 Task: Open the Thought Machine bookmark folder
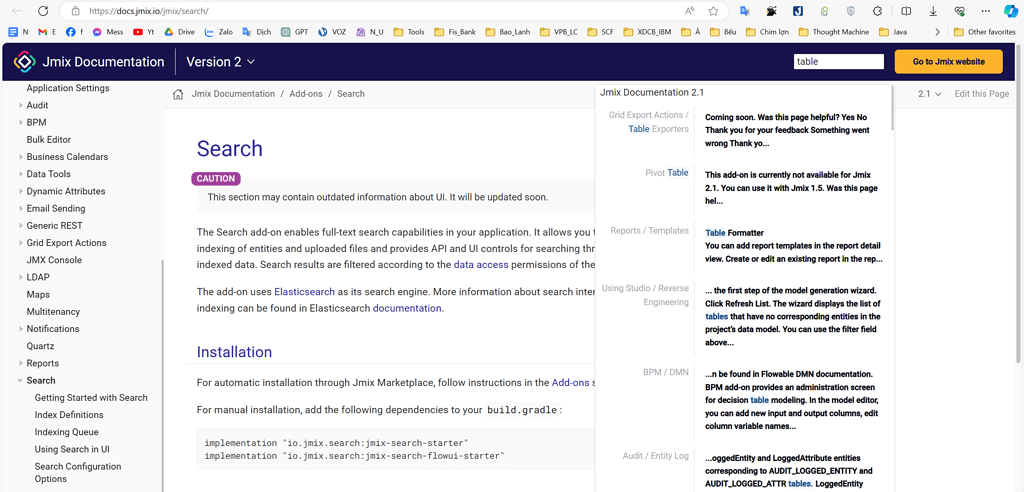(833, 31)
